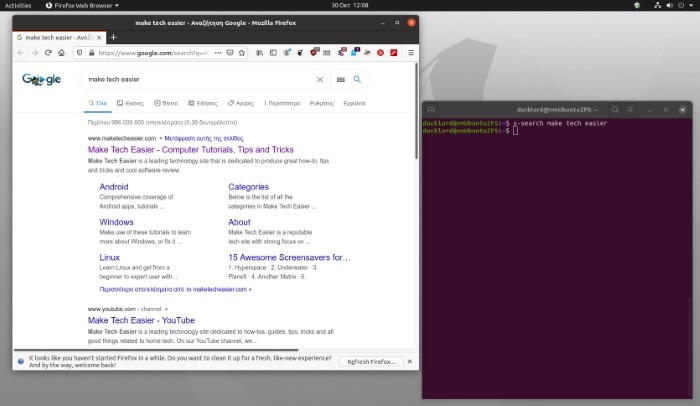This screenshot has height=406, width=700.
Task: Close the 'make tech easier' tab
Action: 99,38
